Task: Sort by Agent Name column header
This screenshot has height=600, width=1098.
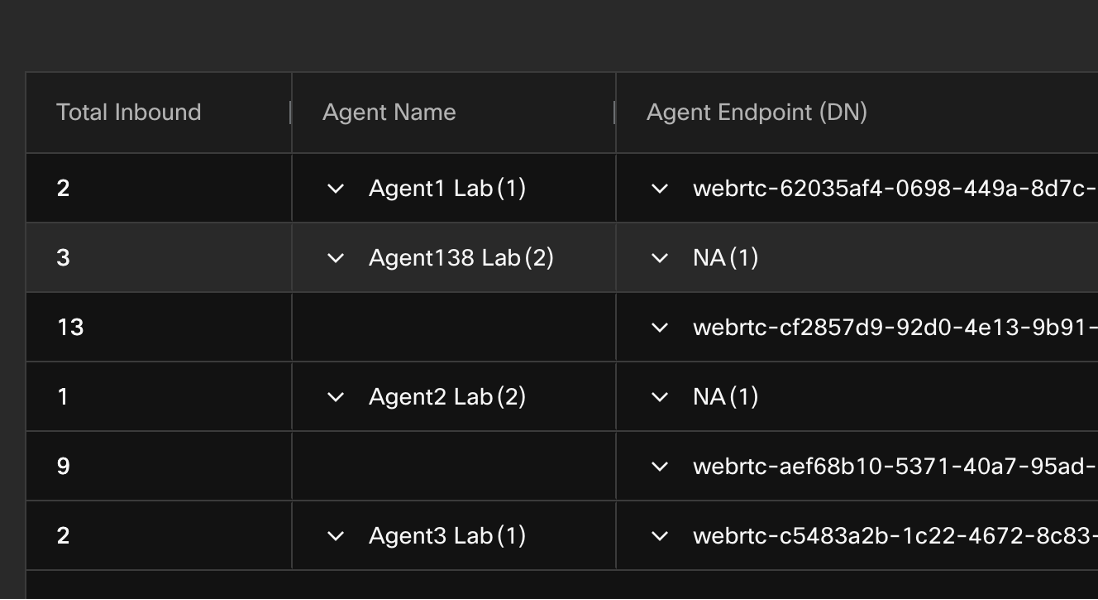Action: click(x=389, y=112)
